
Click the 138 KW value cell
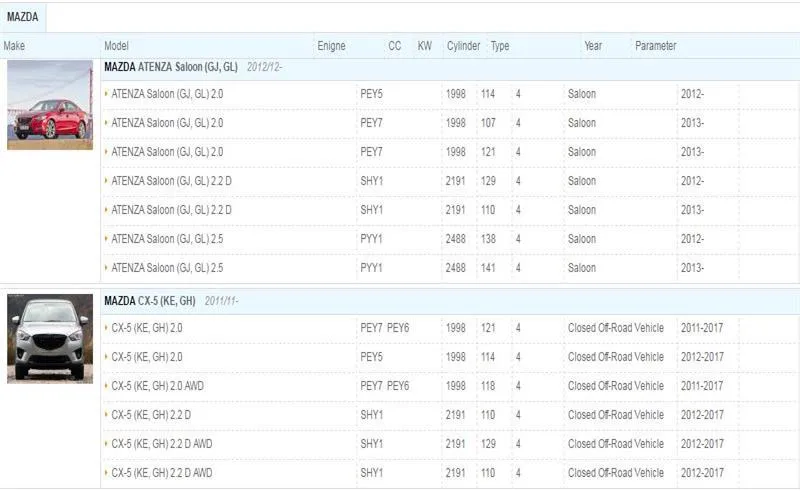(x=488, y=239)
